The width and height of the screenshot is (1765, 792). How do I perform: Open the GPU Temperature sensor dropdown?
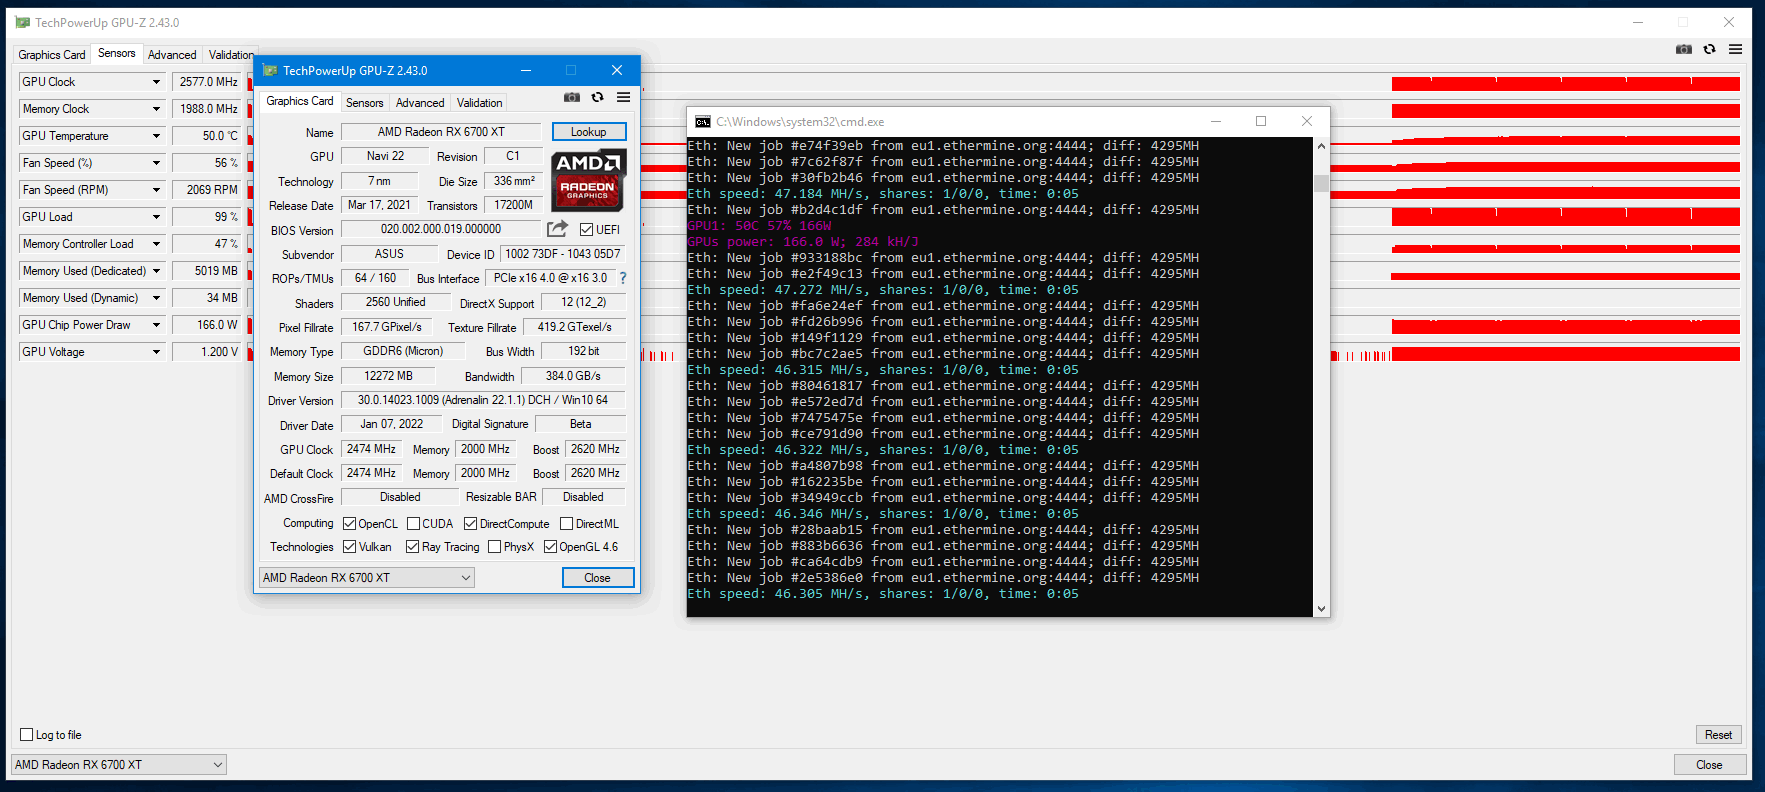coord(156,136)
